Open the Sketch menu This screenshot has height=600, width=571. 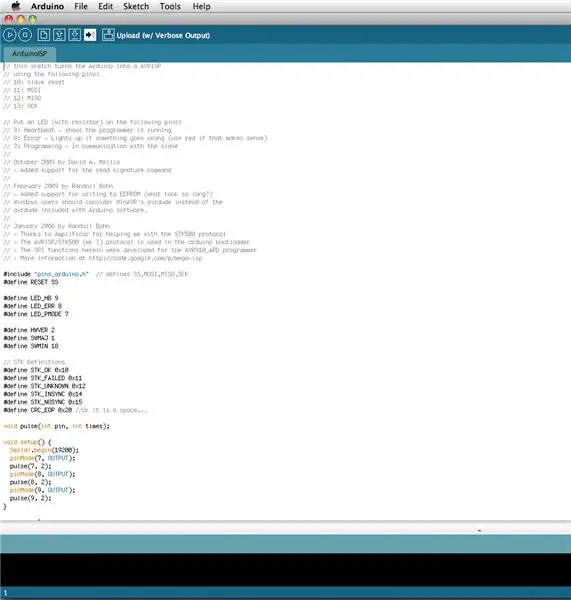point(136,7)
